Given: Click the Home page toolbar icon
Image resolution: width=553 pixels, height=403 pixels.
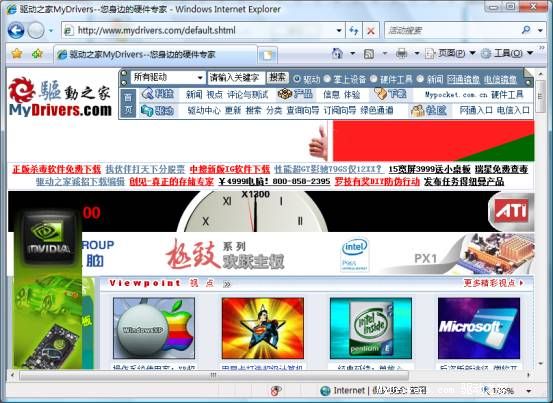Looking at the screenshot, I should 338,53.
